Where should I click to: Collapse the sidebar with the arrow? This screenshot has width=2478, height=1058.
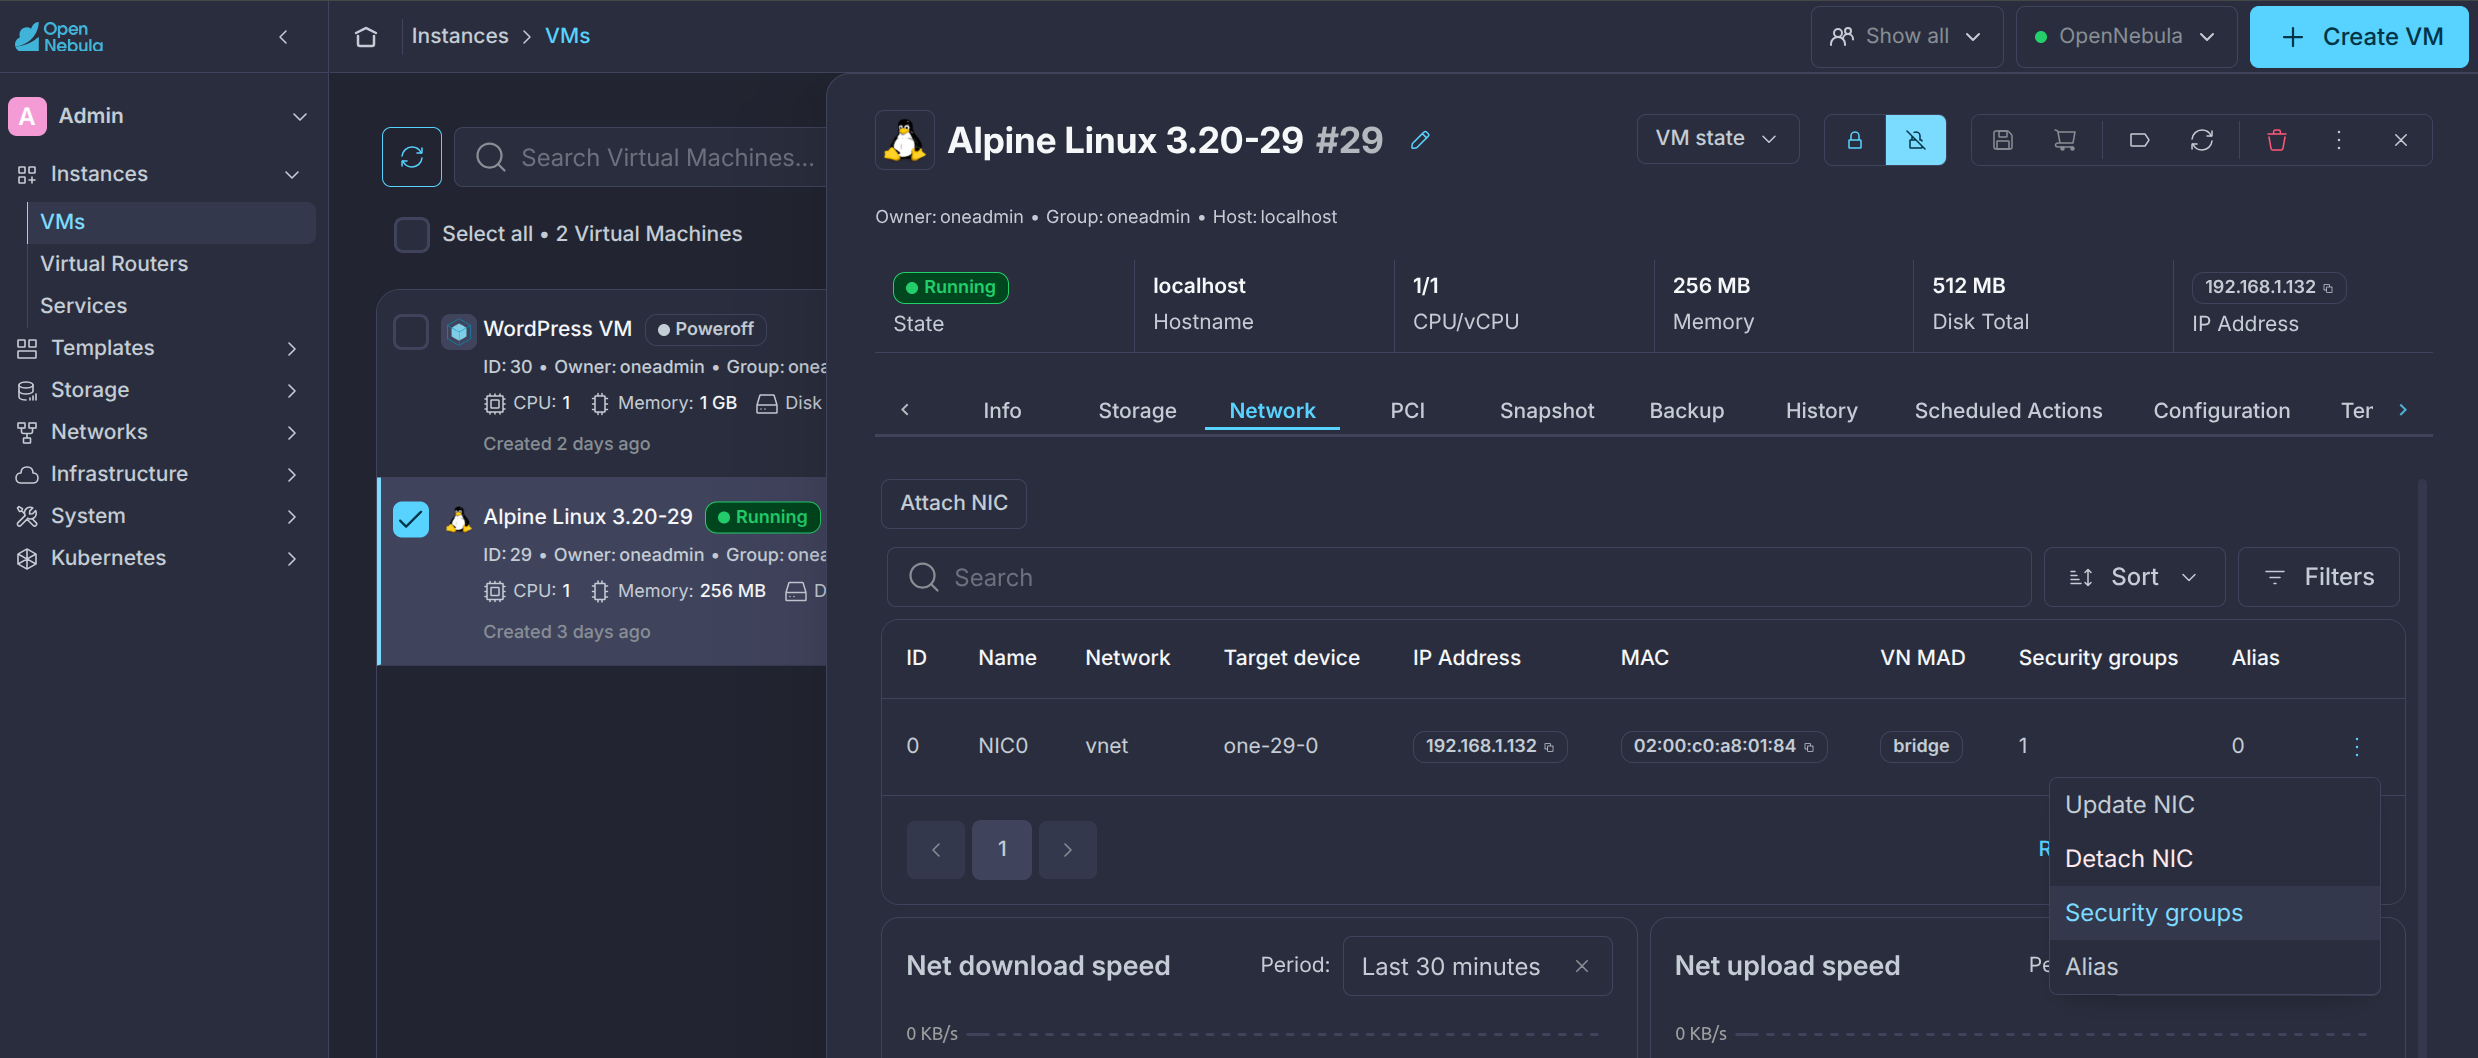[283, 37]
